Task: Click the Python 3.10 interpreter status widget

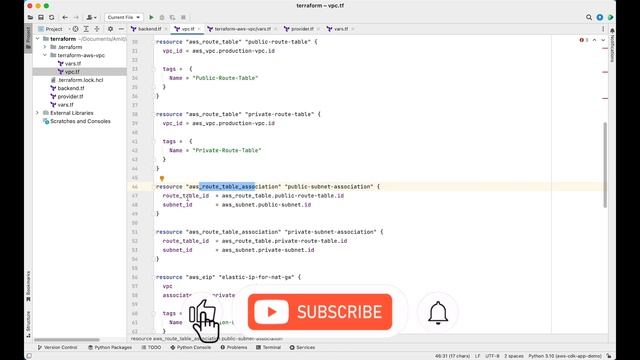Action: (x=565, y=356)
